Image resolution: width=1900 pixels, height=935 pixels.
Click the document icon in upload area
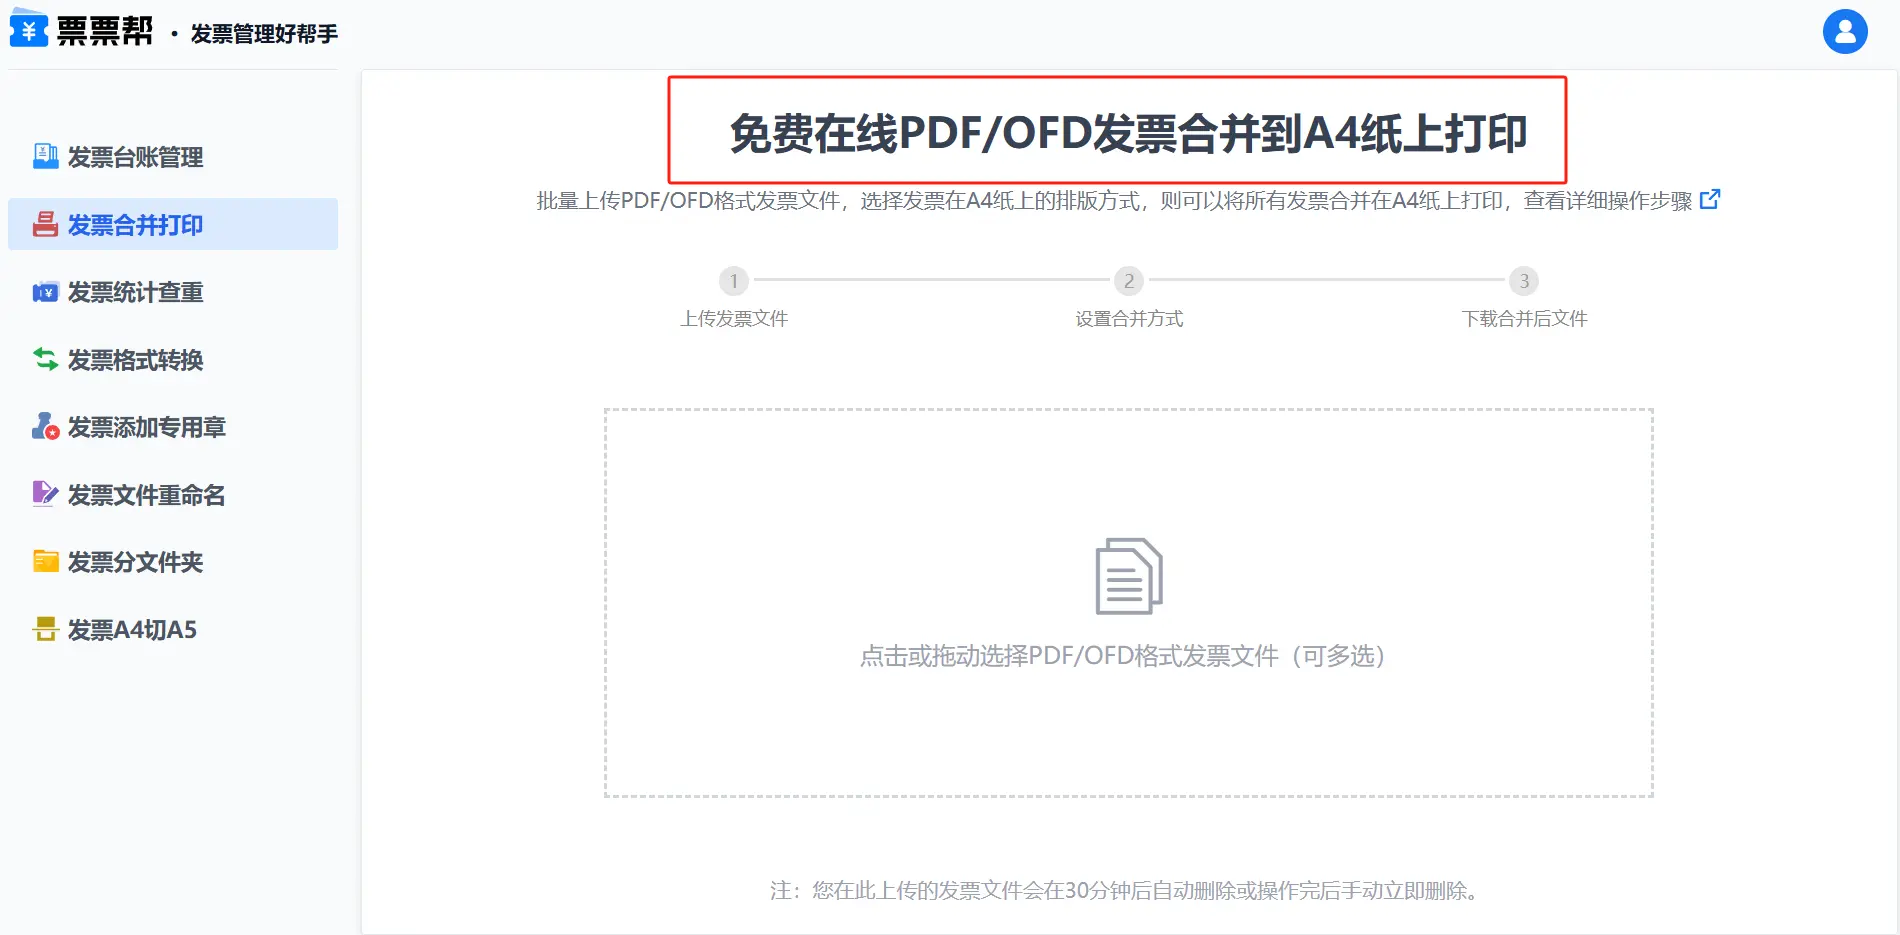click(x=1128, y=576)
